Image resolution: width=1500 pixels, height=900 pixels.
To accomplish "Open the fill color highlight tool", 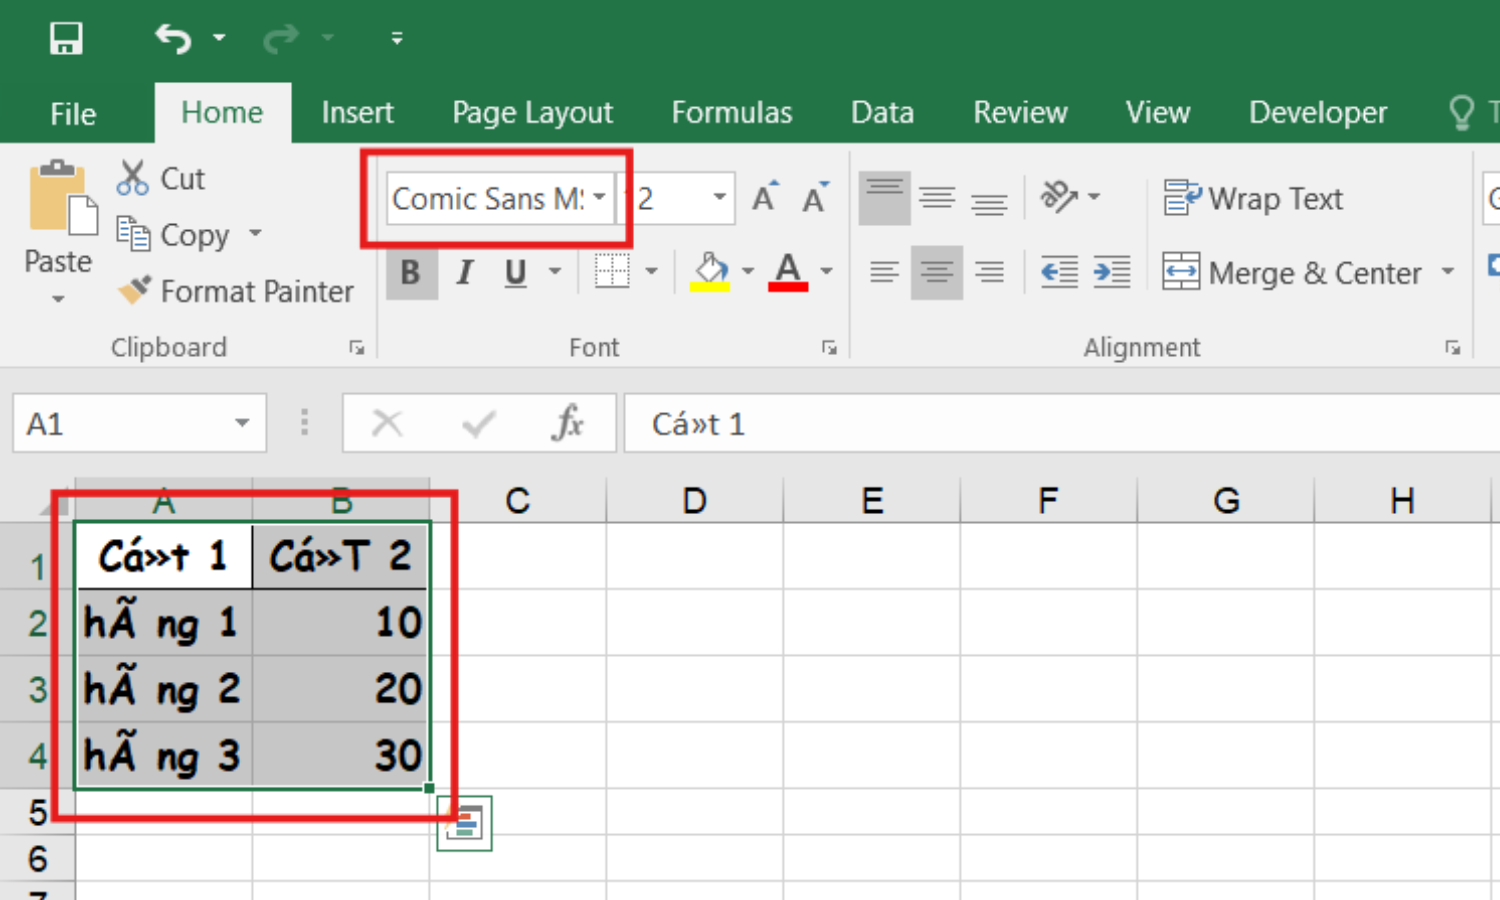I will point(710,271).
